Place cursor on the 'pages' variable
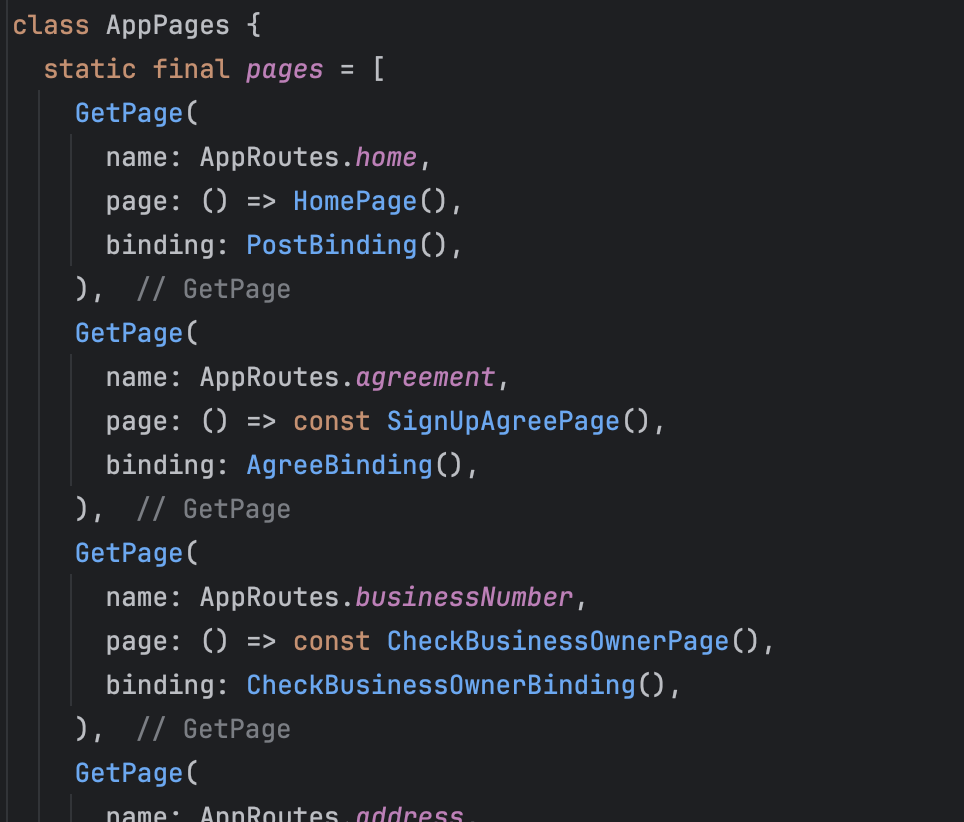 (x=285, y=71)
